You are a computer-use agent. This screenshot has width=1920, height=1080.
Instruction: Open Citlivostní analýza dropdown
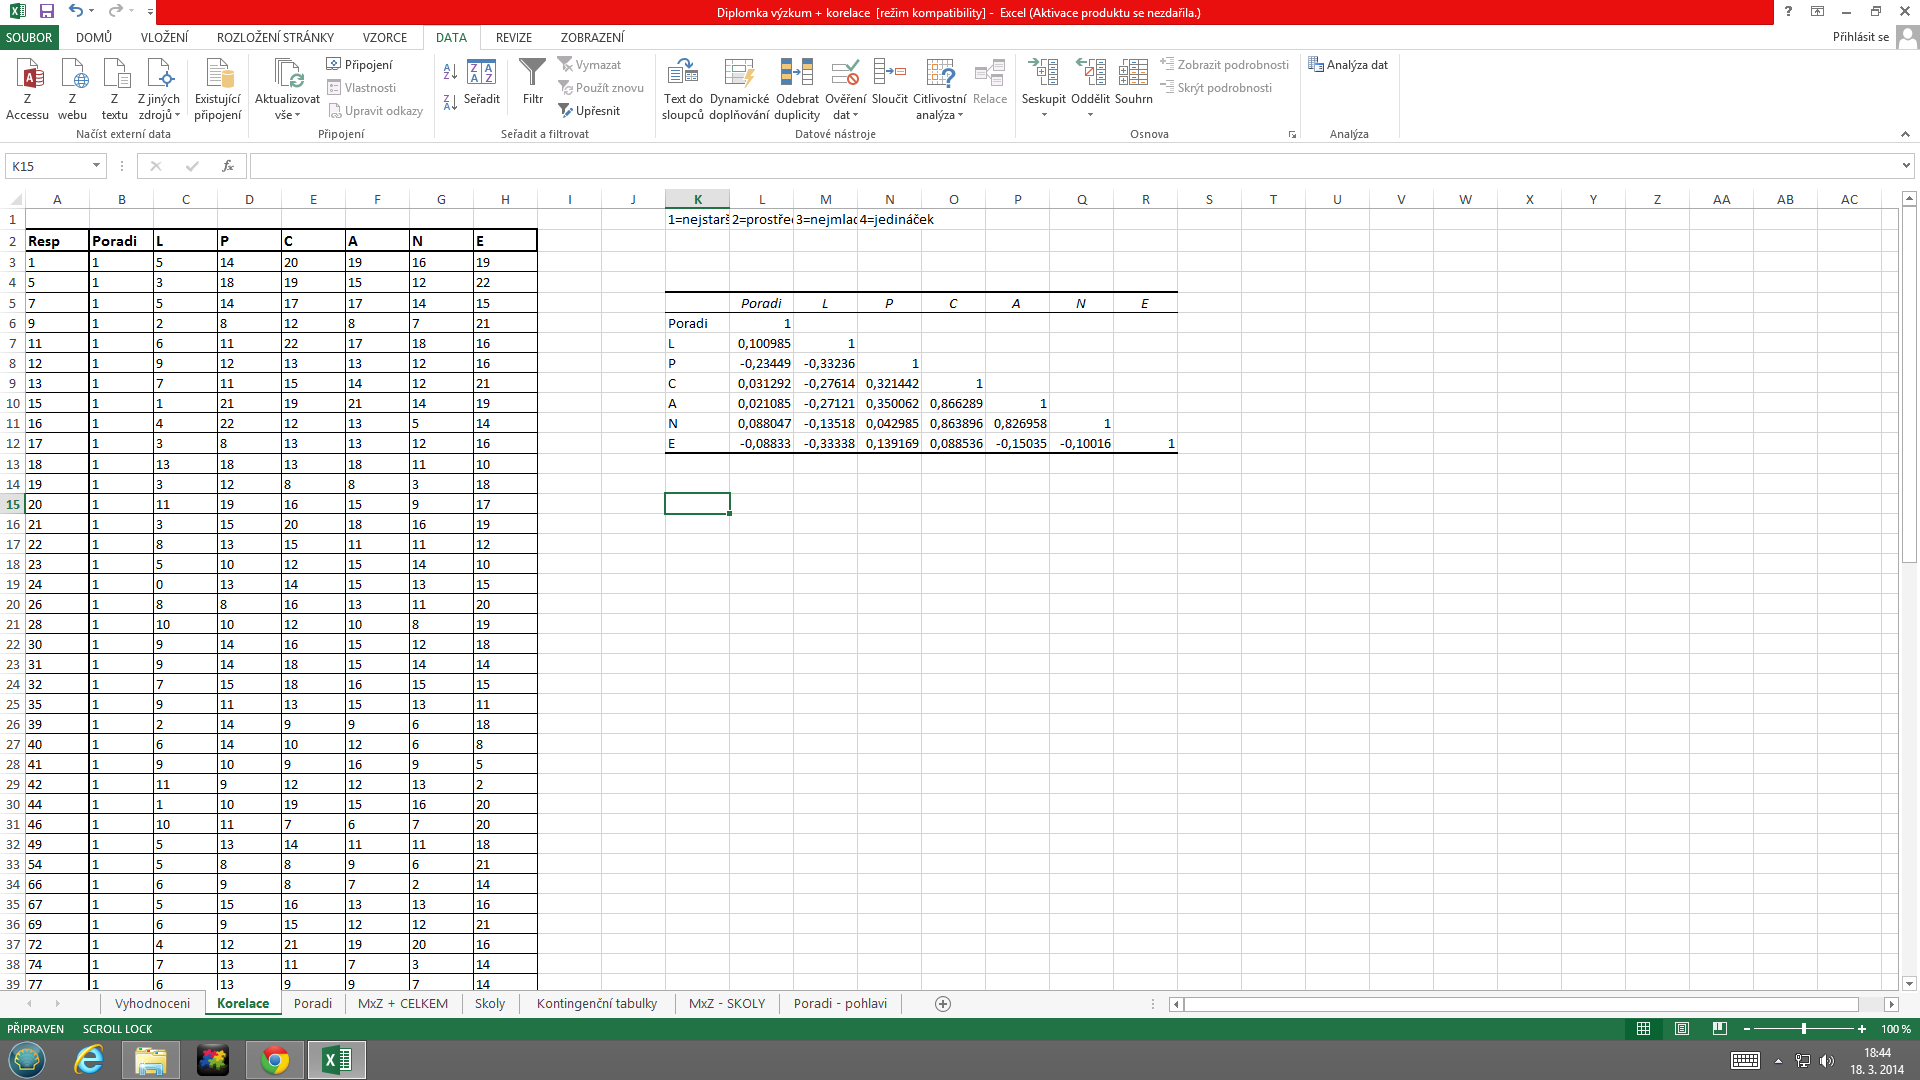tap(939, 108)
